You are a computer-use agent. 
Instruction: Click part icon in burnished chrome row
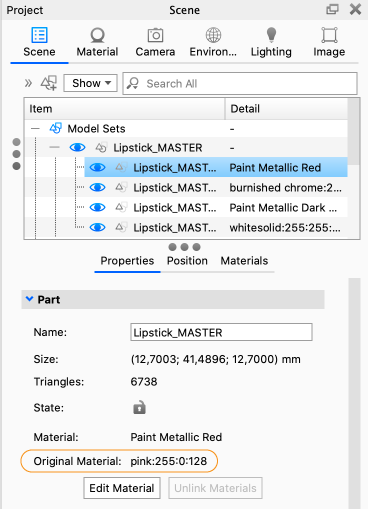tap(121, 187)
